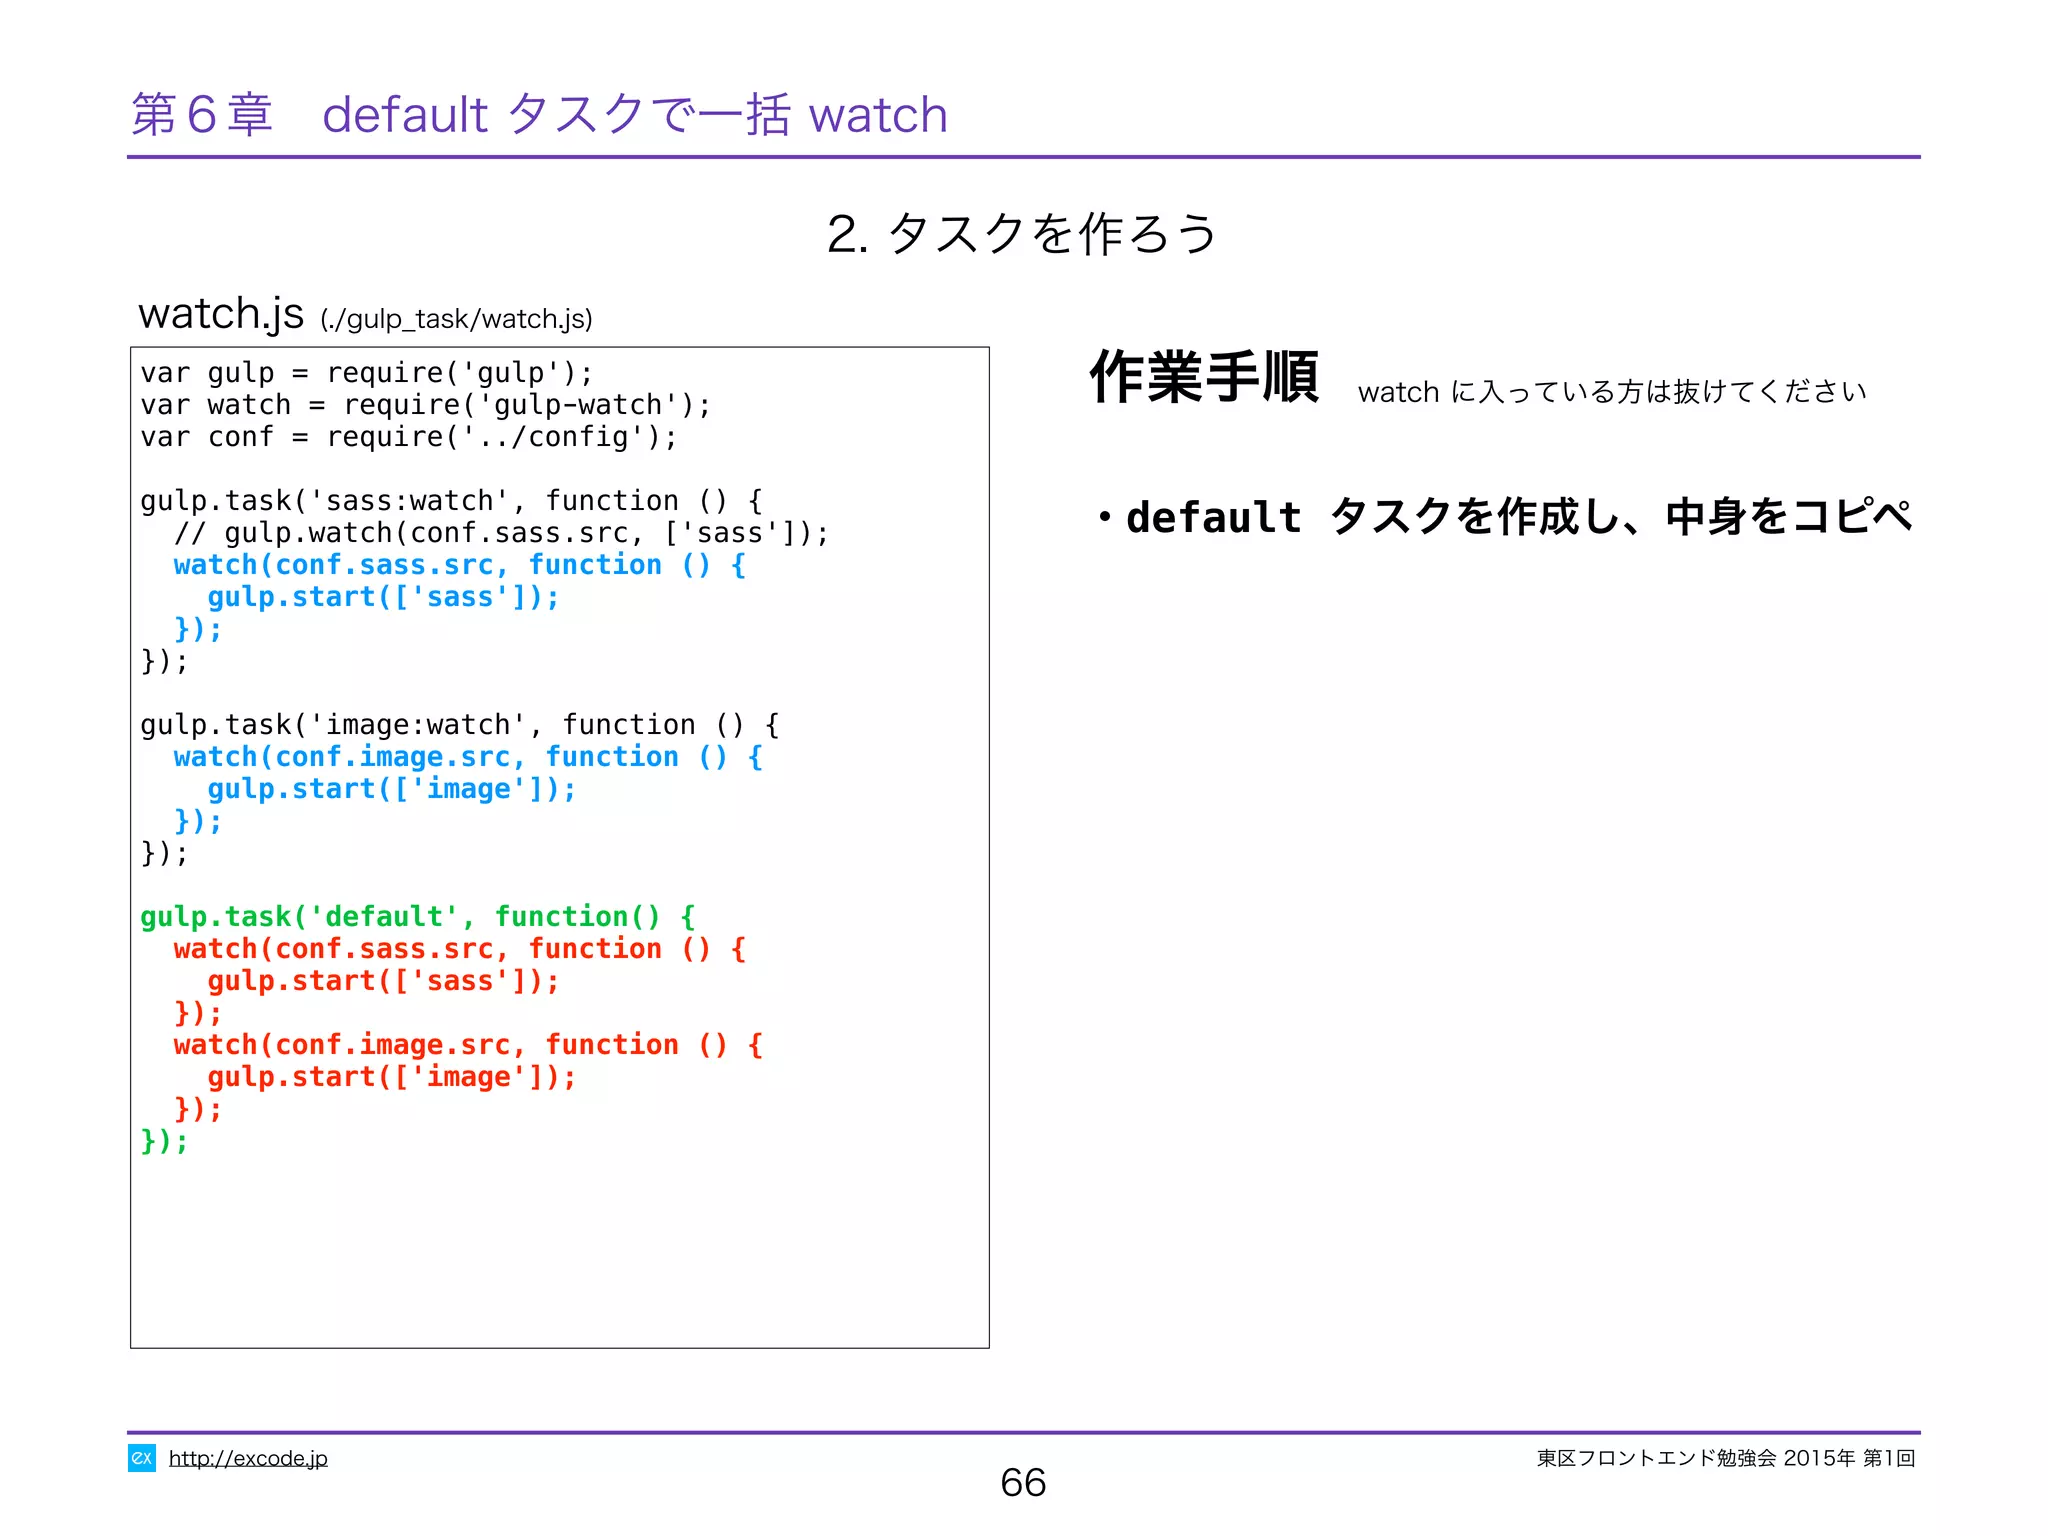Click the line "gulp.task('image:watch', function () {"
Image resolution: width=2048 pixels, height=1536 pixels.
point(460,725)
